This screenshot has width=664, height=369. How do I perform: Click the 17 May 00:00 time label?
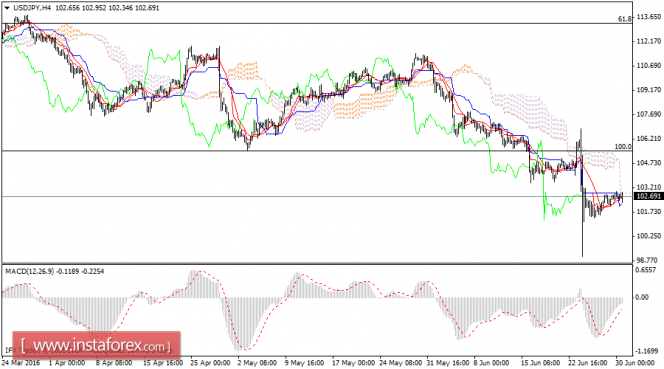[353, 363]
